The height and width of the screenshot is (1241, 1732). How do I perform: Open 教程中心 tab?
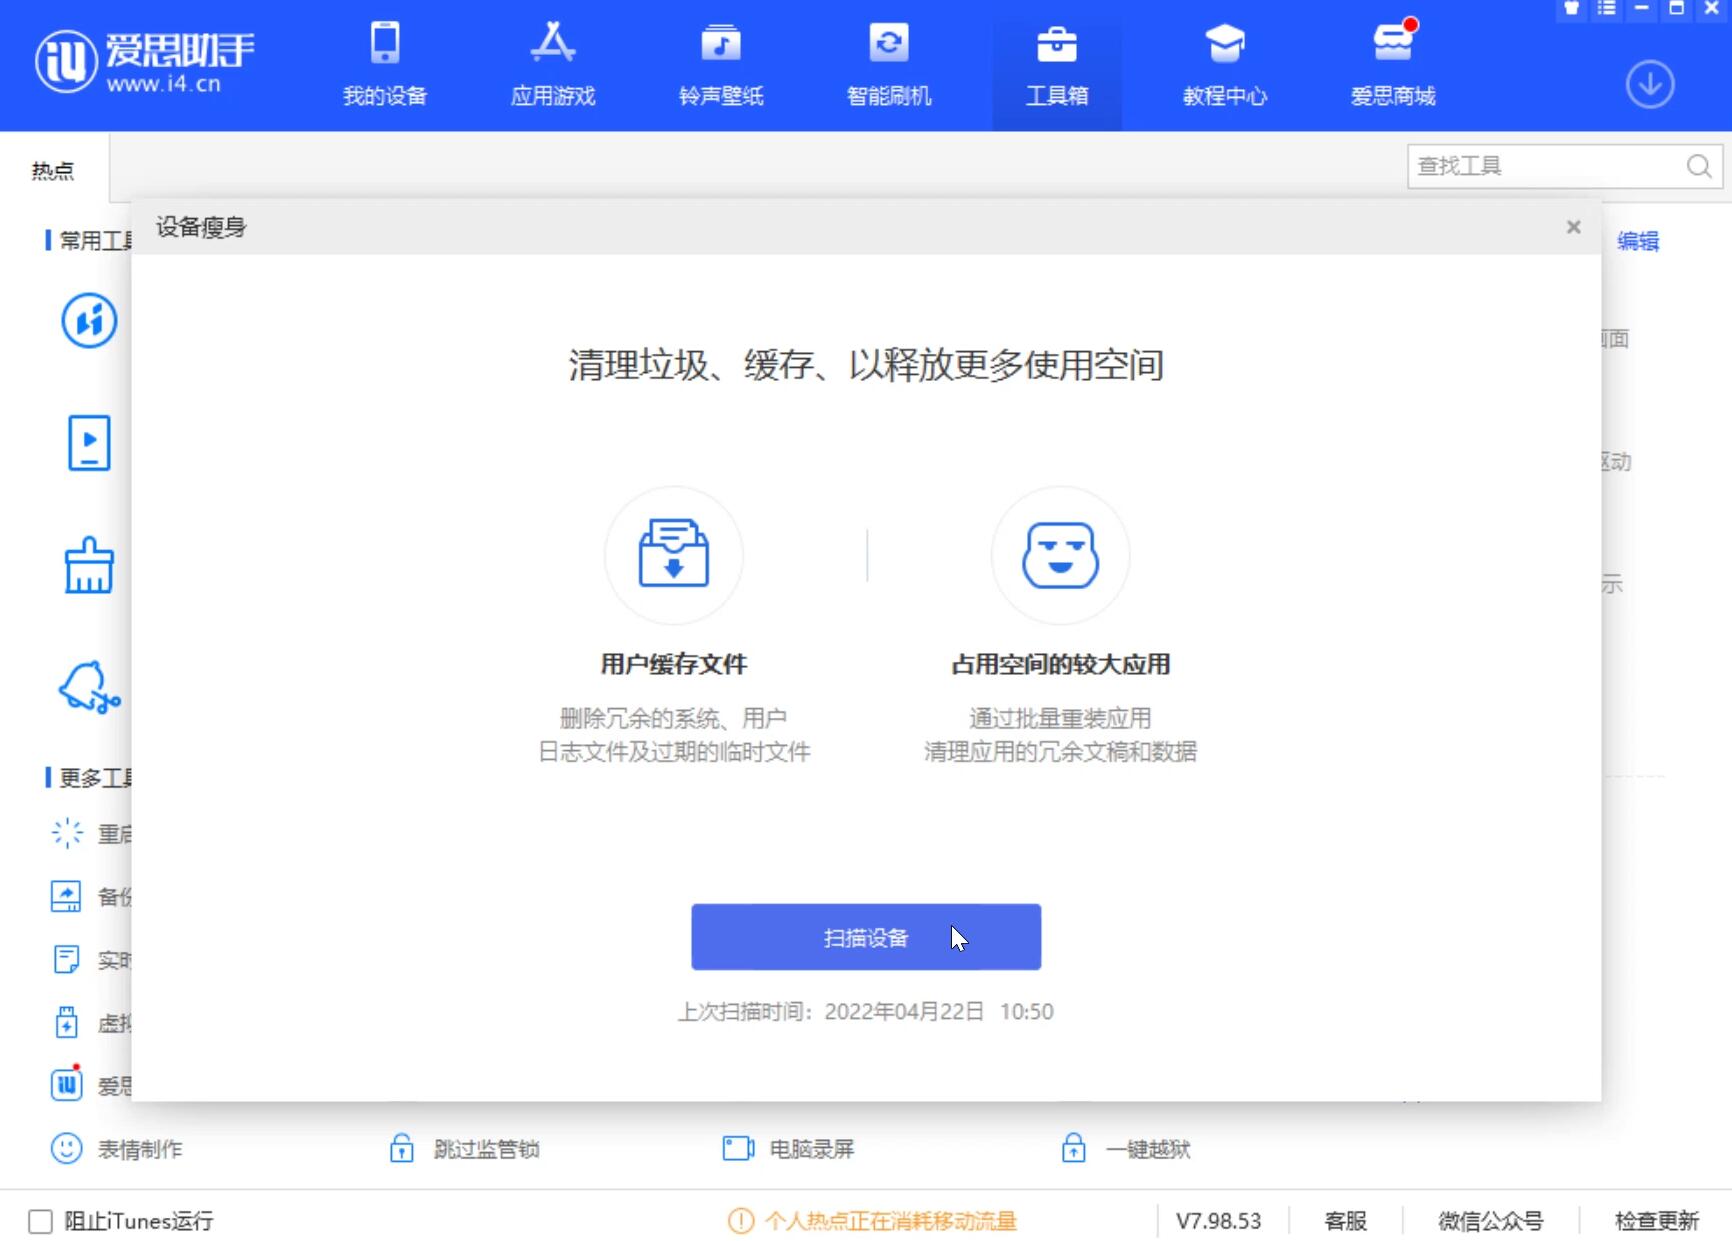coord(1225,66)
